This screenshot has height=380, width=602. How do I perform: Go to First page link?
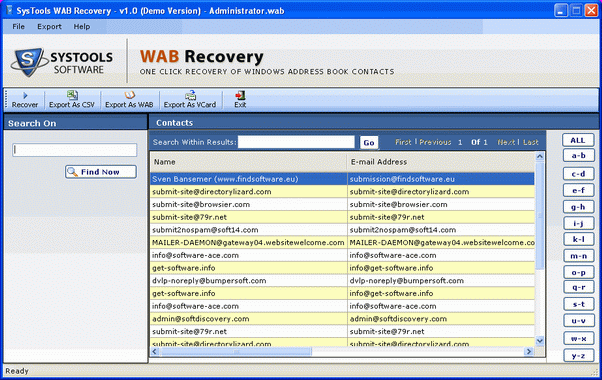pyautogui.click(x=403, y=142)
